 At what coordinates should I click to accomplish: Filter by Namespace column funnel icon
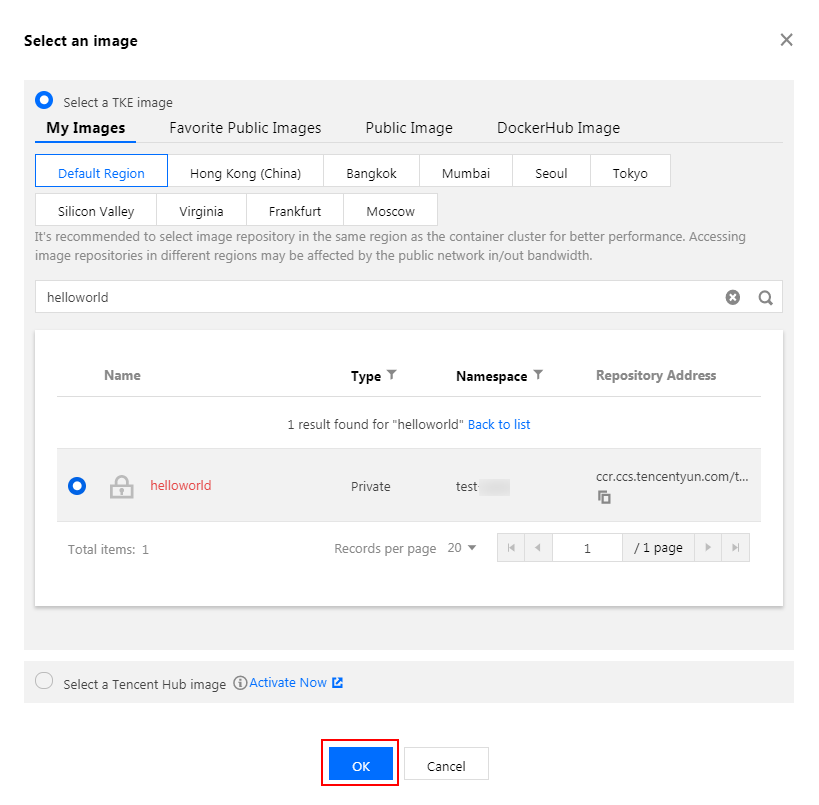(538, 375)
